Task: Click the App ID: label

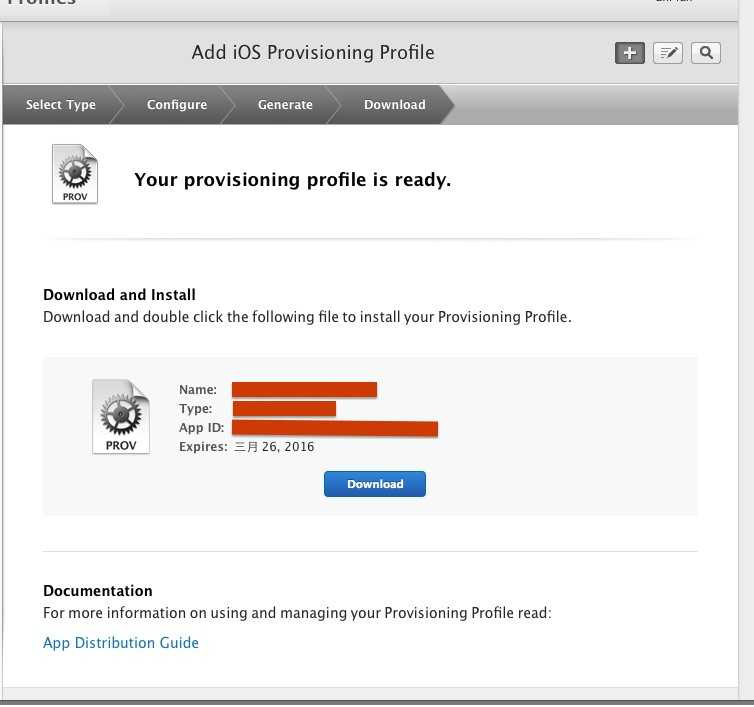Action: [x=201, y=428]
